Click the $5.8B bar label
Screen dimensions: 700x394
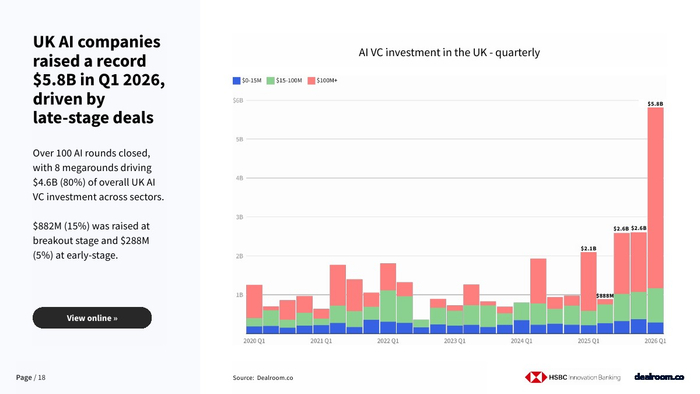(x=655, y=104)
